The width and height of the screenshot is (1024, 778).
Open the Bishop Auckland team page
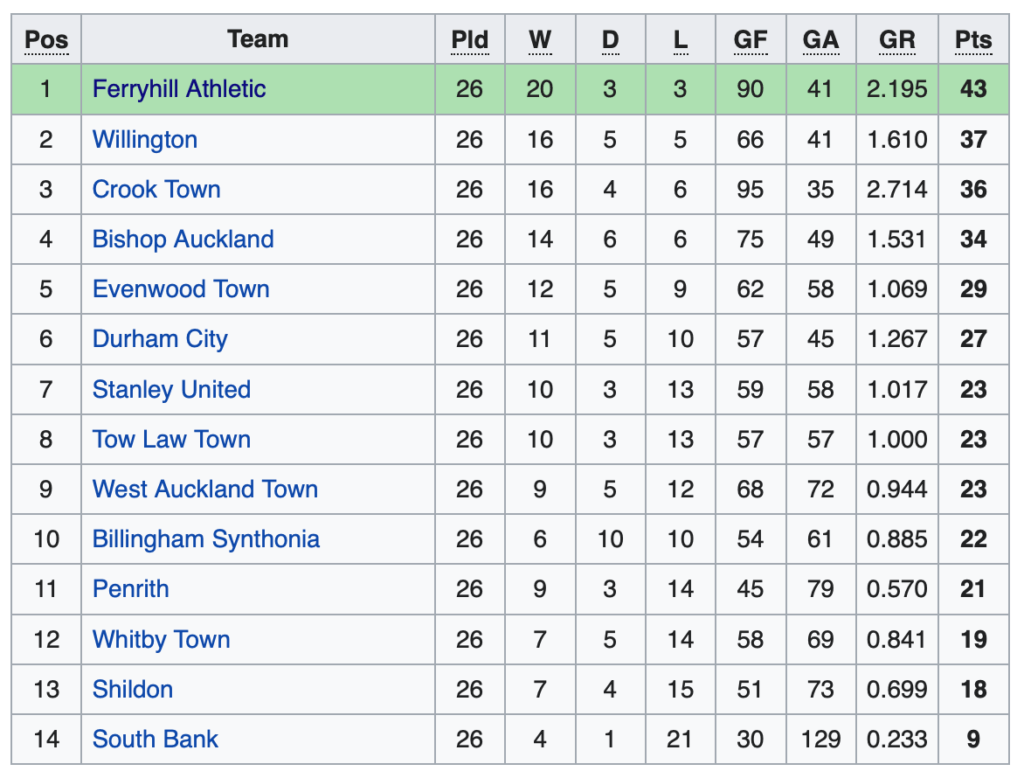click(x=183, y=240)
